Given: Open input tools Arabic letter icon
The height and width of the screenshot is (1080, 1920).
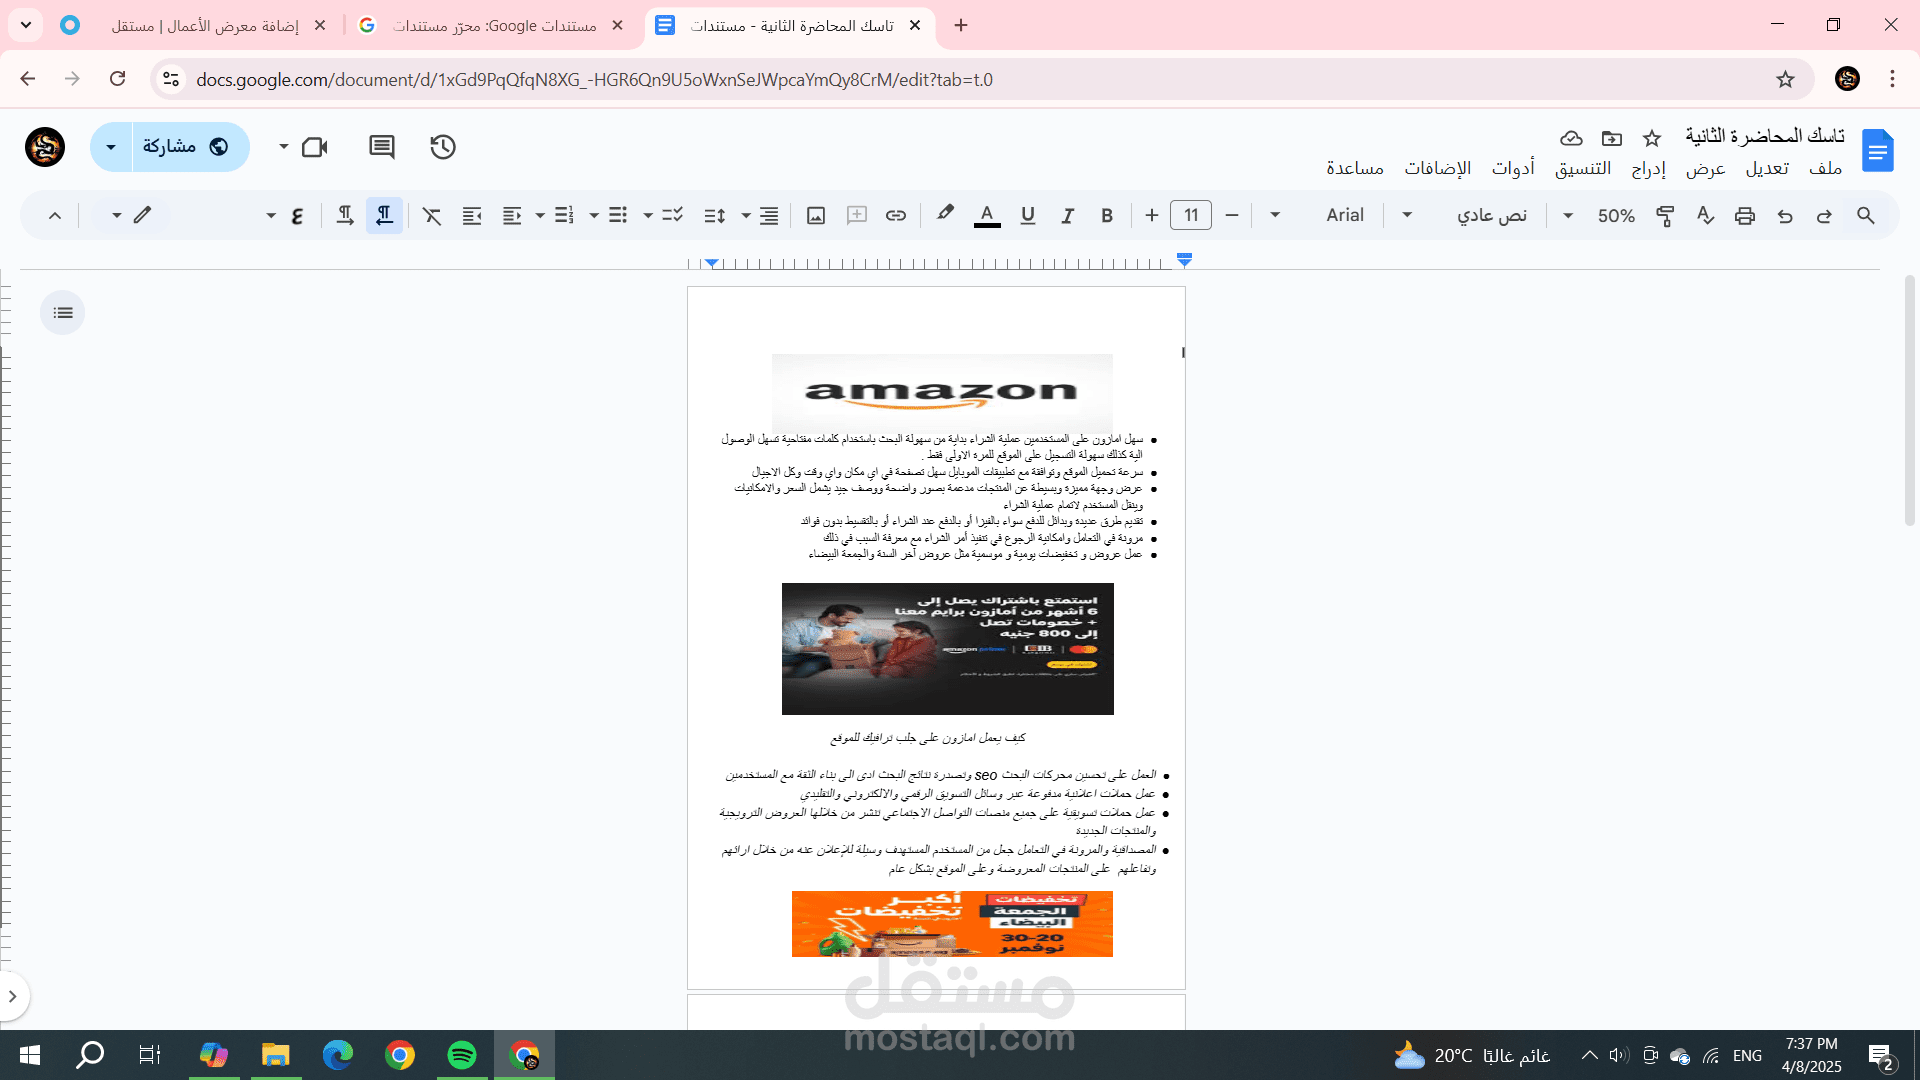Looking at the screenshot, I should (297, 215).
